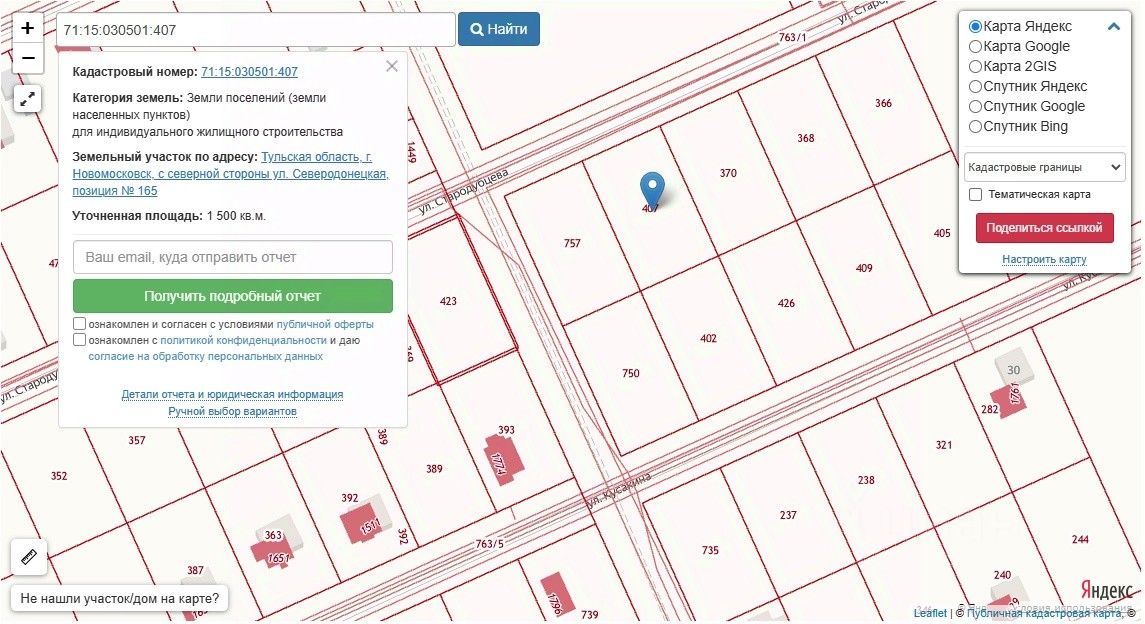
Task: Select parcel 735 on the map
Action: (x=711, y=550)
